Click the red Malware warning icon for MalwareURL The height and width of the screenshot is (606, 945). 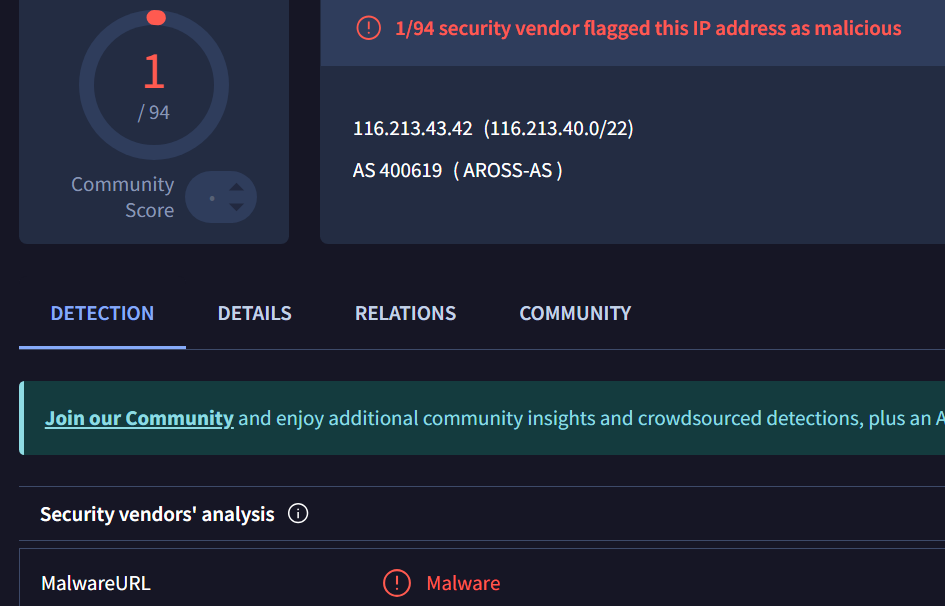click(397, 582)
